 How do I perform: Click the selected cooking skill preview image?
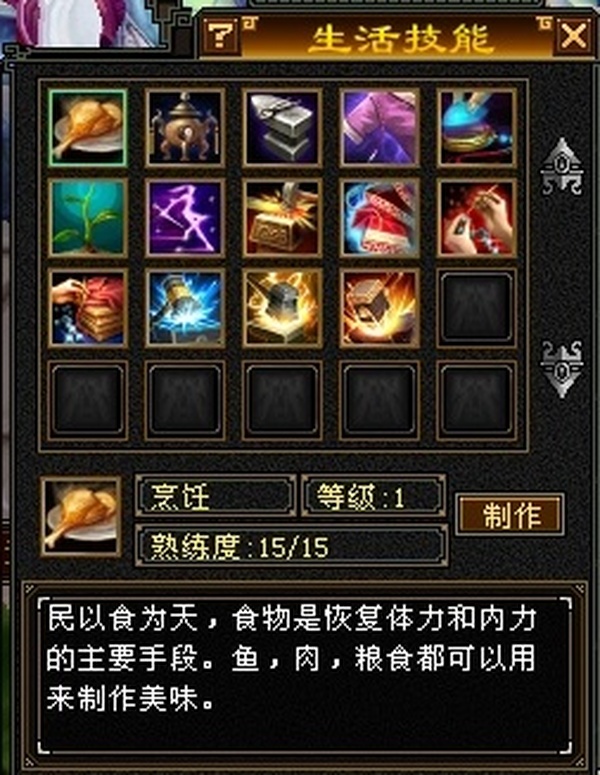click(x=81, y=517)
